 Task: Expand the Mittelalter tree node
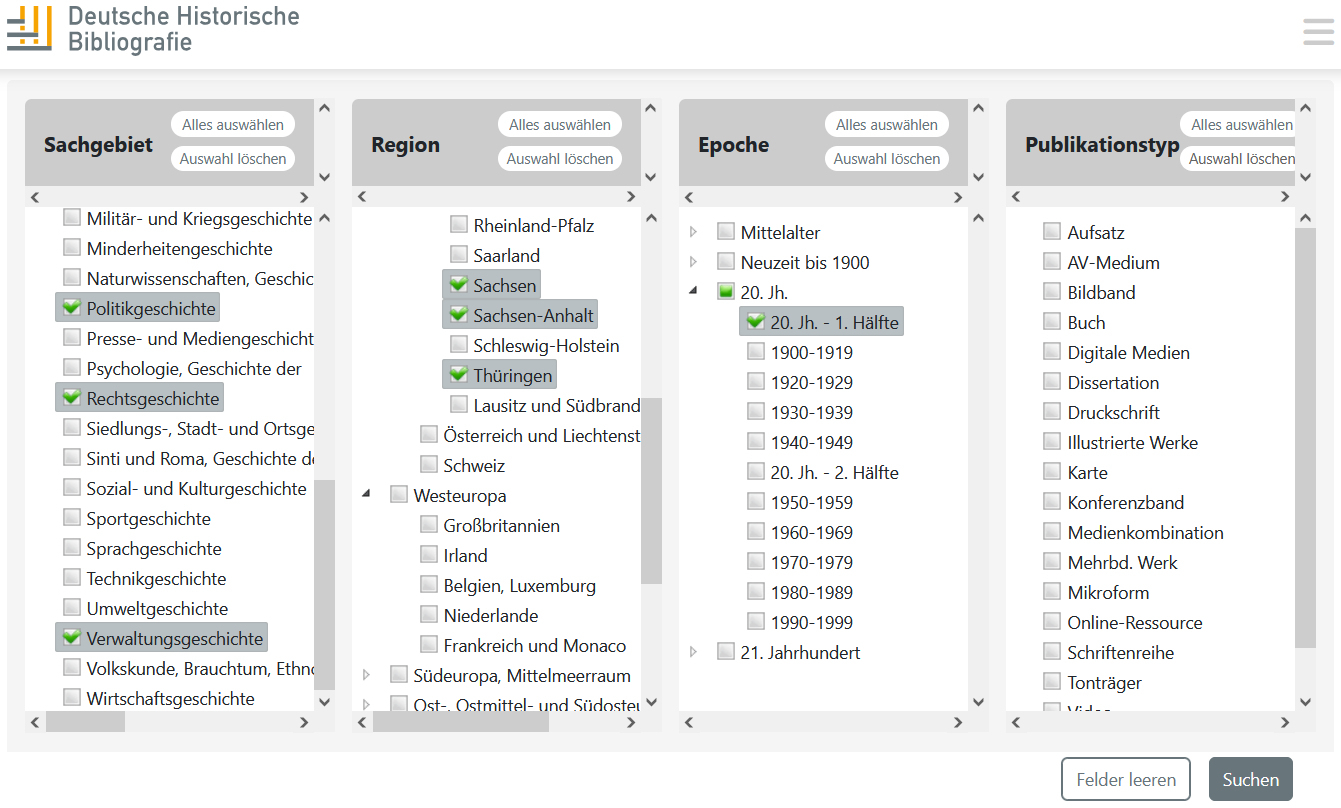[x=694, y=233]
